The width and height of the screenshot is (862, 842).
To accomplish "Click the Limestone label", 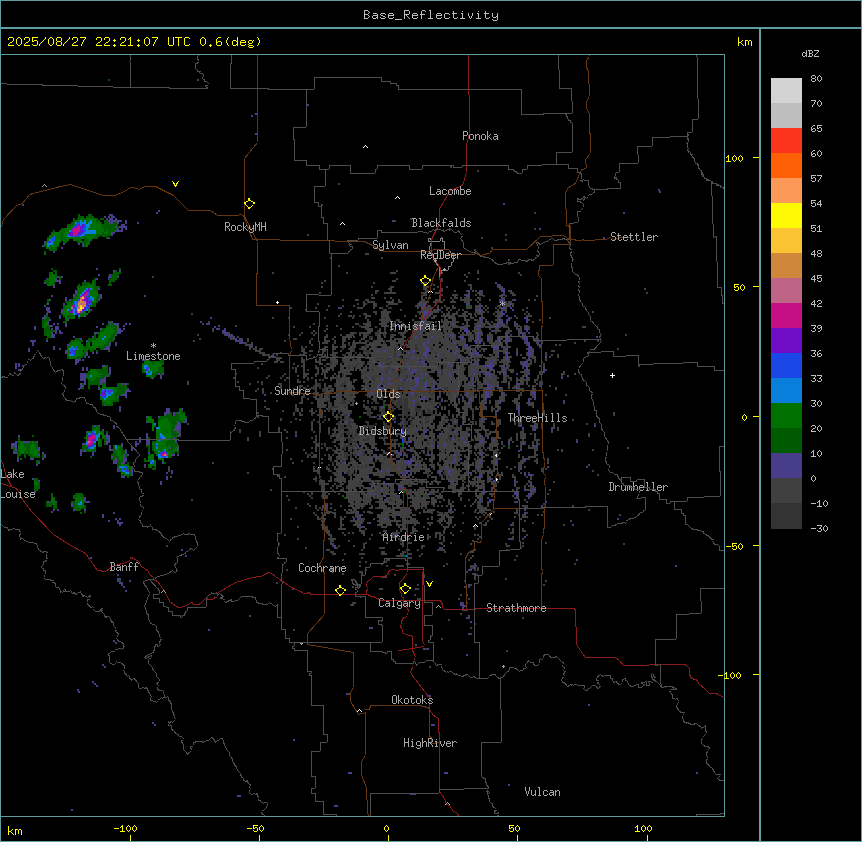I will (153, 356).
